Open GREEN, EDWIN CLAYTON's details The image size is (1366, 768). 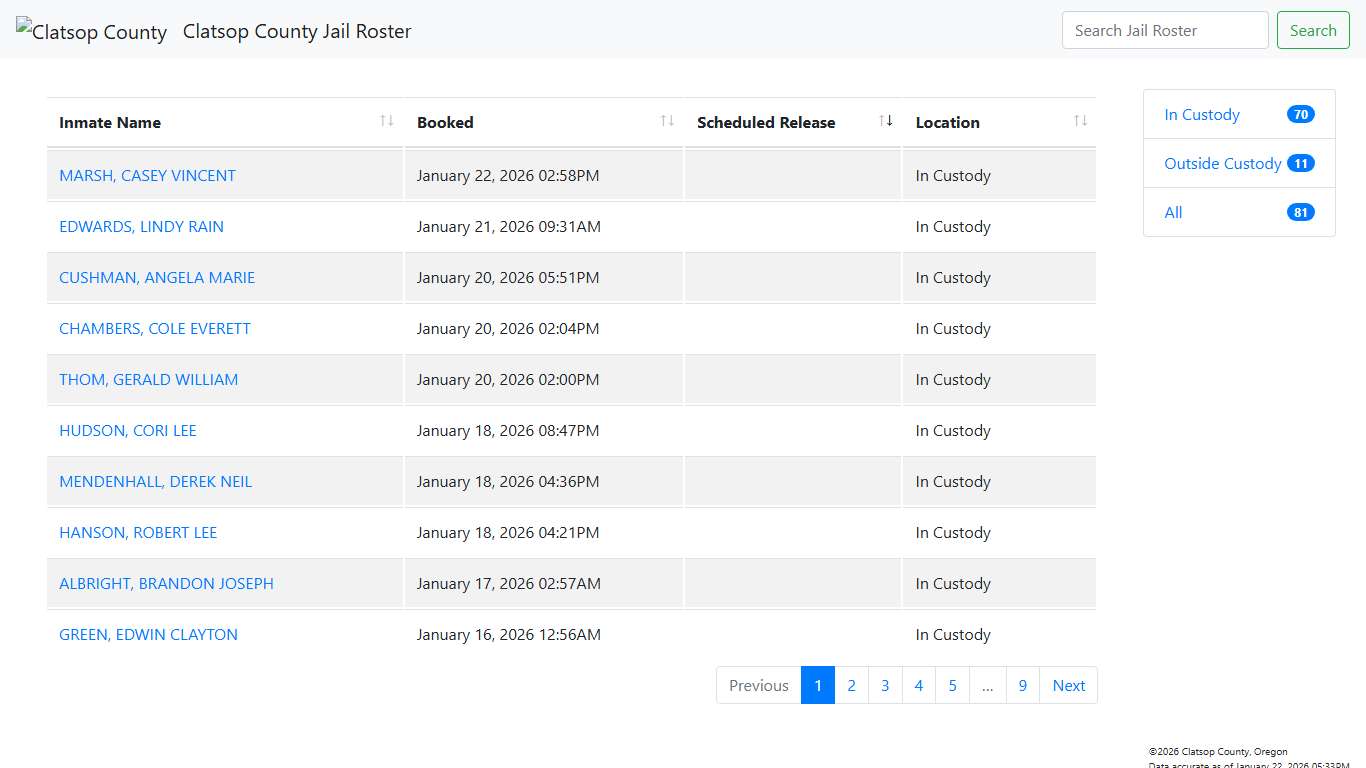pyautogui.click(x=148, y=634)
